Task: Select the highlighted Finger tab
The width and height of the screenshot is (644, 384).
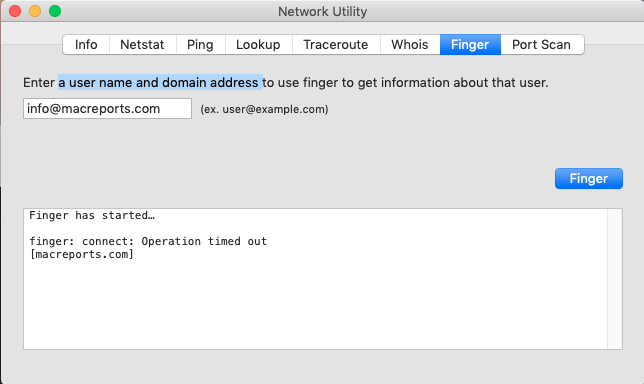Action: click(x=470, y=44)
